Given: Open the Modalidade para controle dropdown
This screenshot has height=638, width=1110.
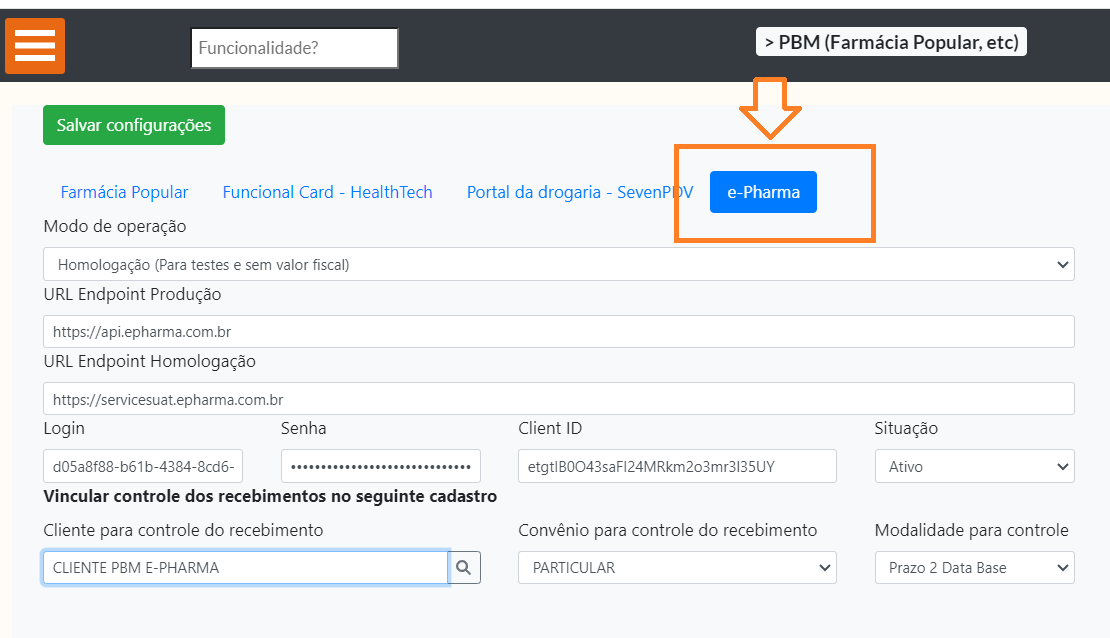Looking at the screenshot, I should (974, 567).
